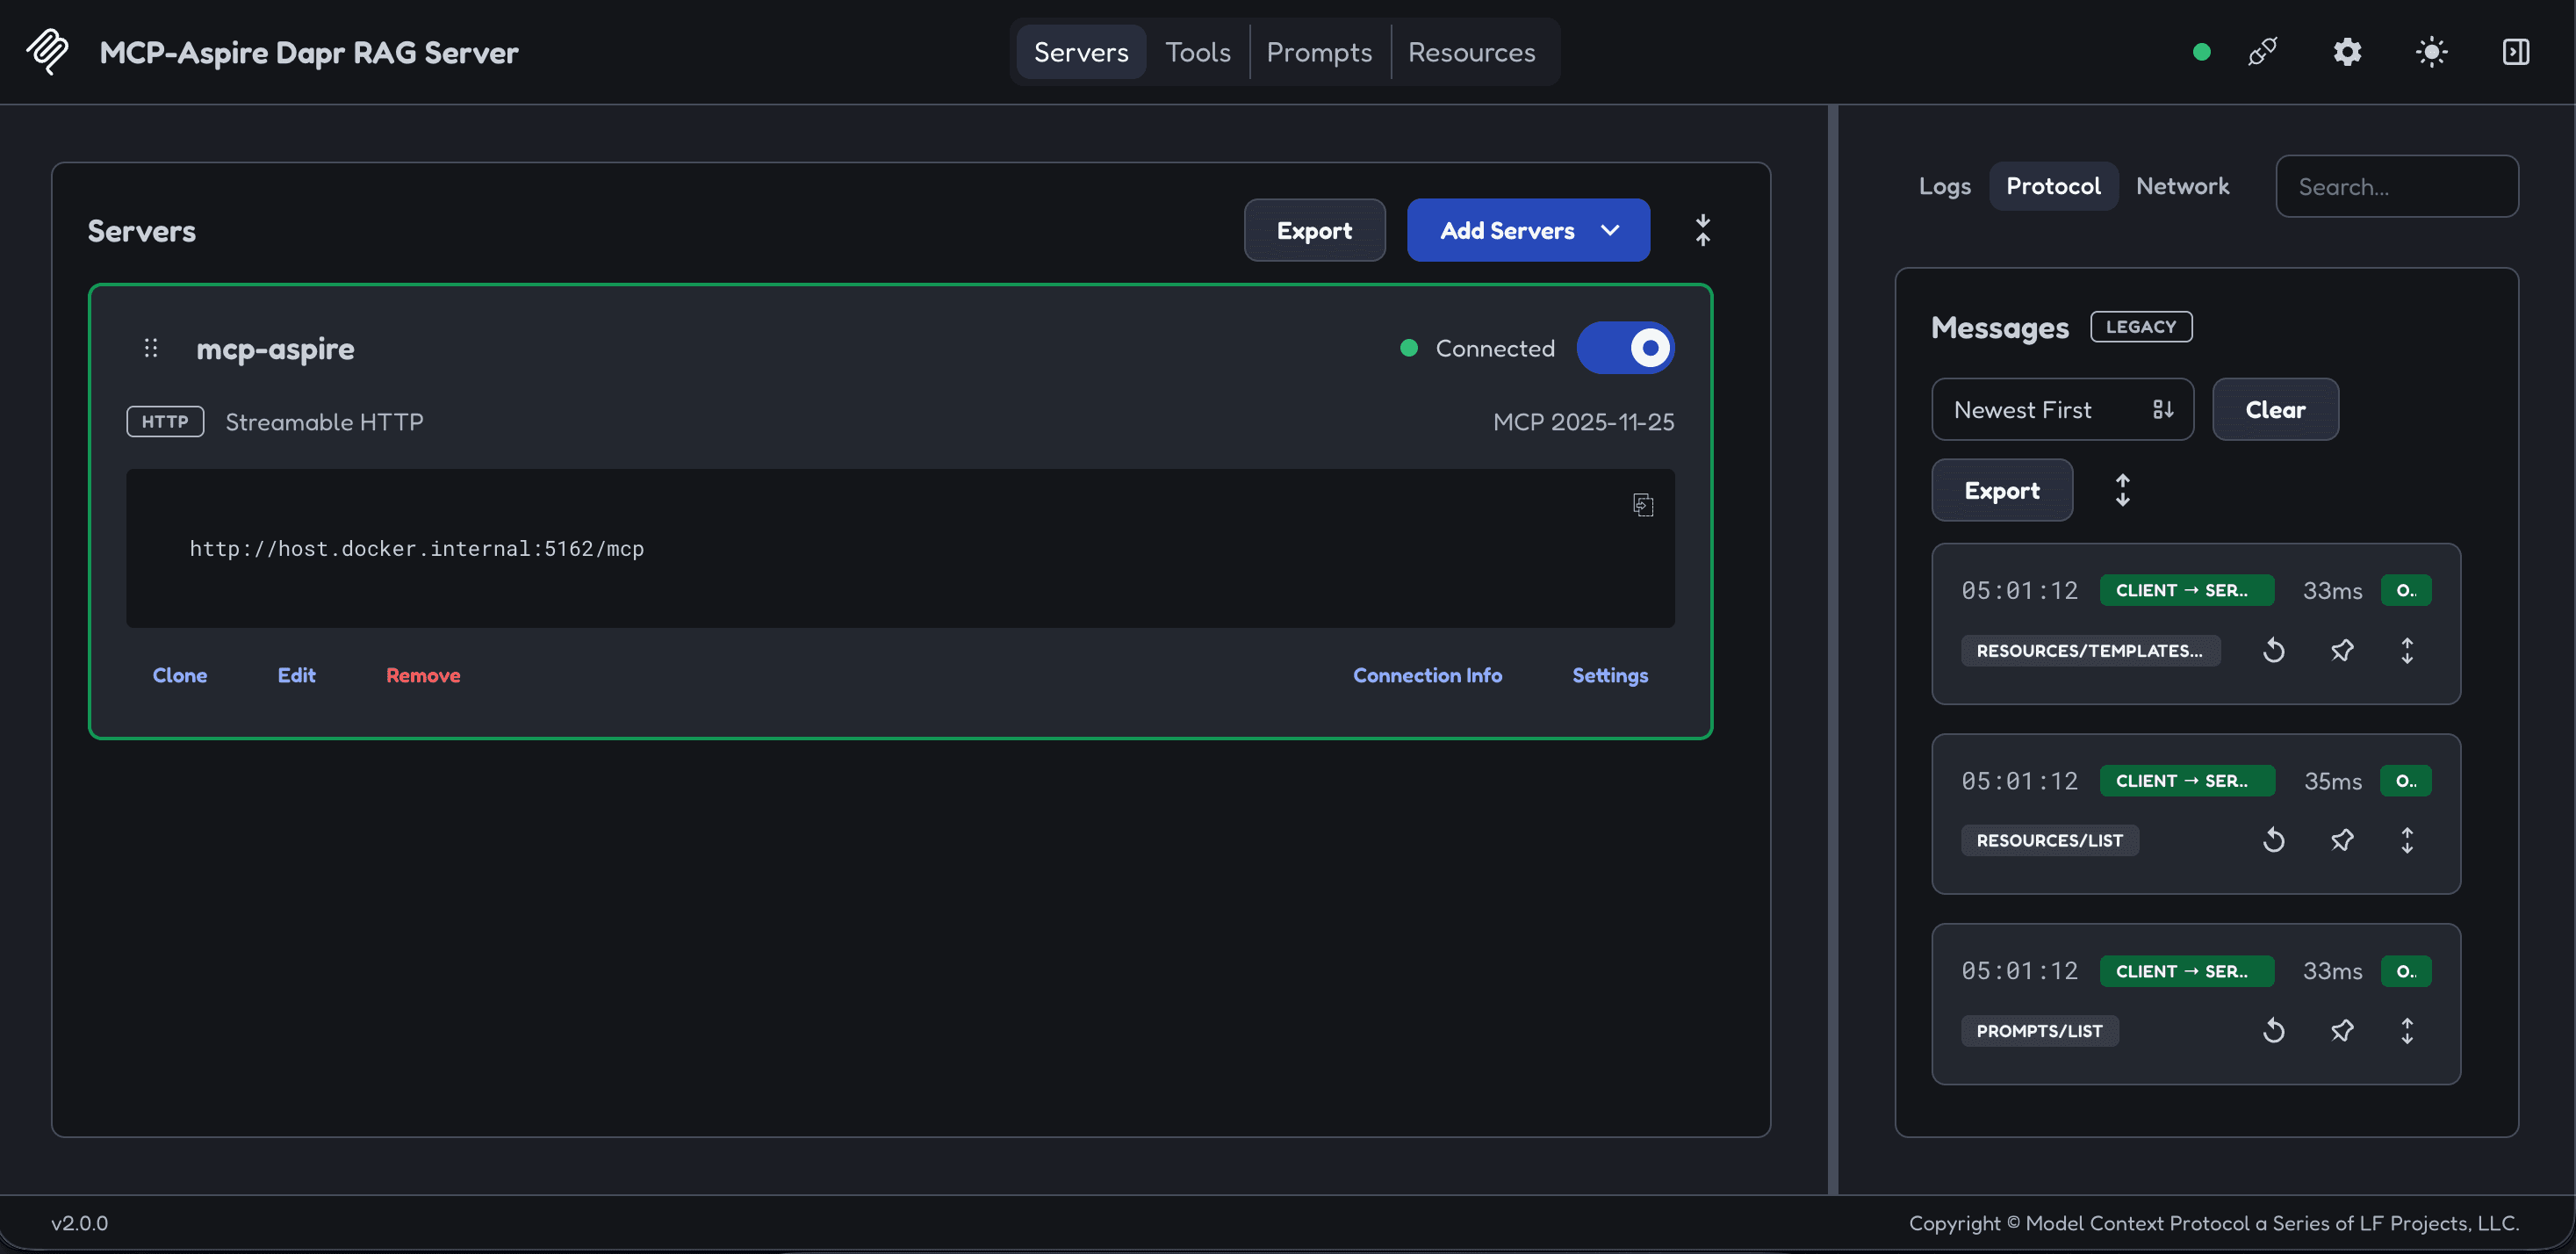Collapse all servers with the arrows icon
This screenshot has width=2576, height=1254.
tap(1702, 230)
